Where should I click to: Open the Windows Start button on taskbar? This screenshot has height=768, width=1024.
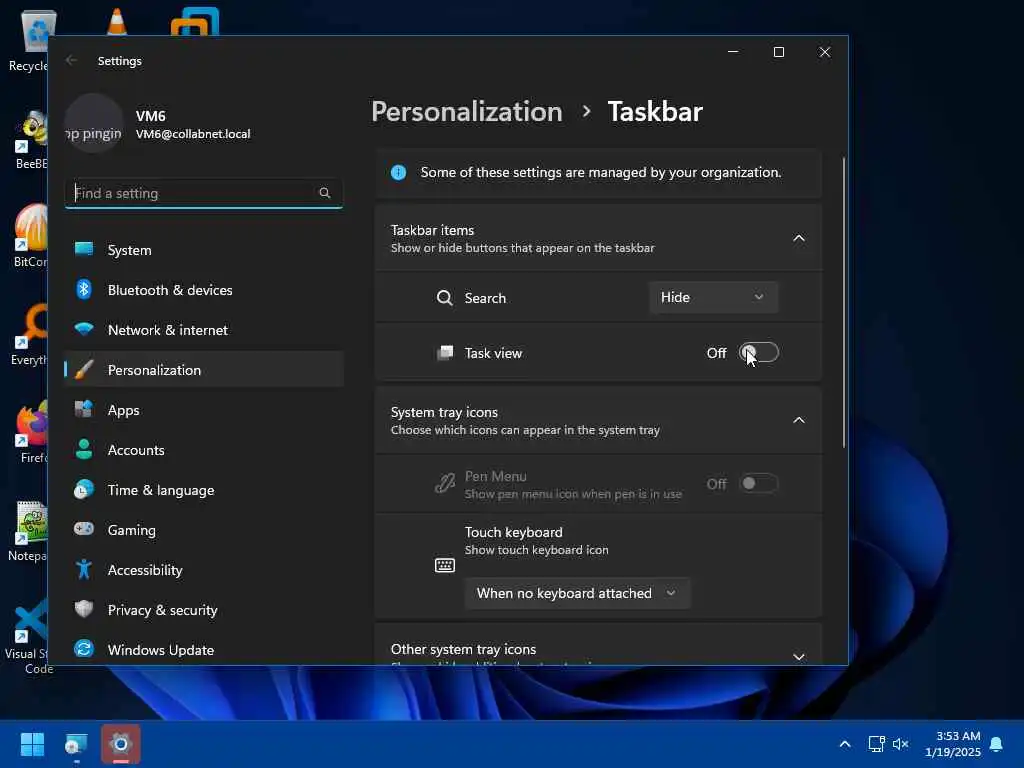pyautogui.click(x=32, y=744)
